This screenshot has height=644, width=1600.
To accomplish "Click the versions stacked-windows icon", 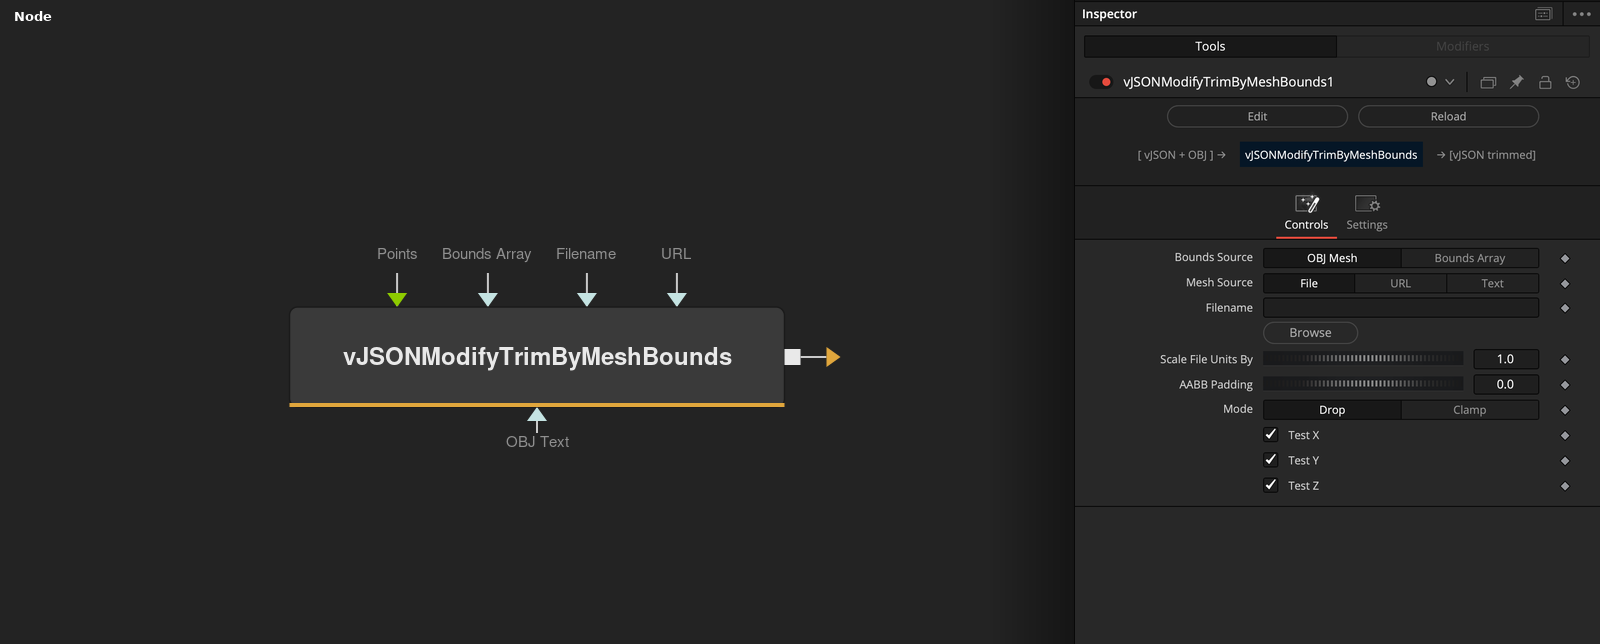I will (1488, 82).
